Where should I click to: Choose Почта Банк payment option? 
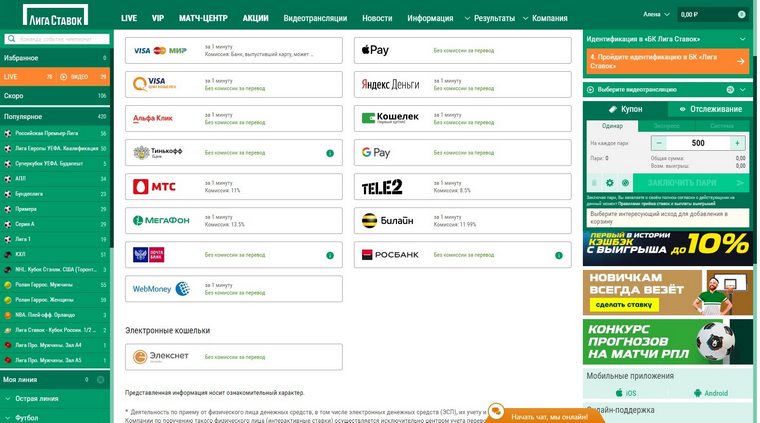(234, 255)
